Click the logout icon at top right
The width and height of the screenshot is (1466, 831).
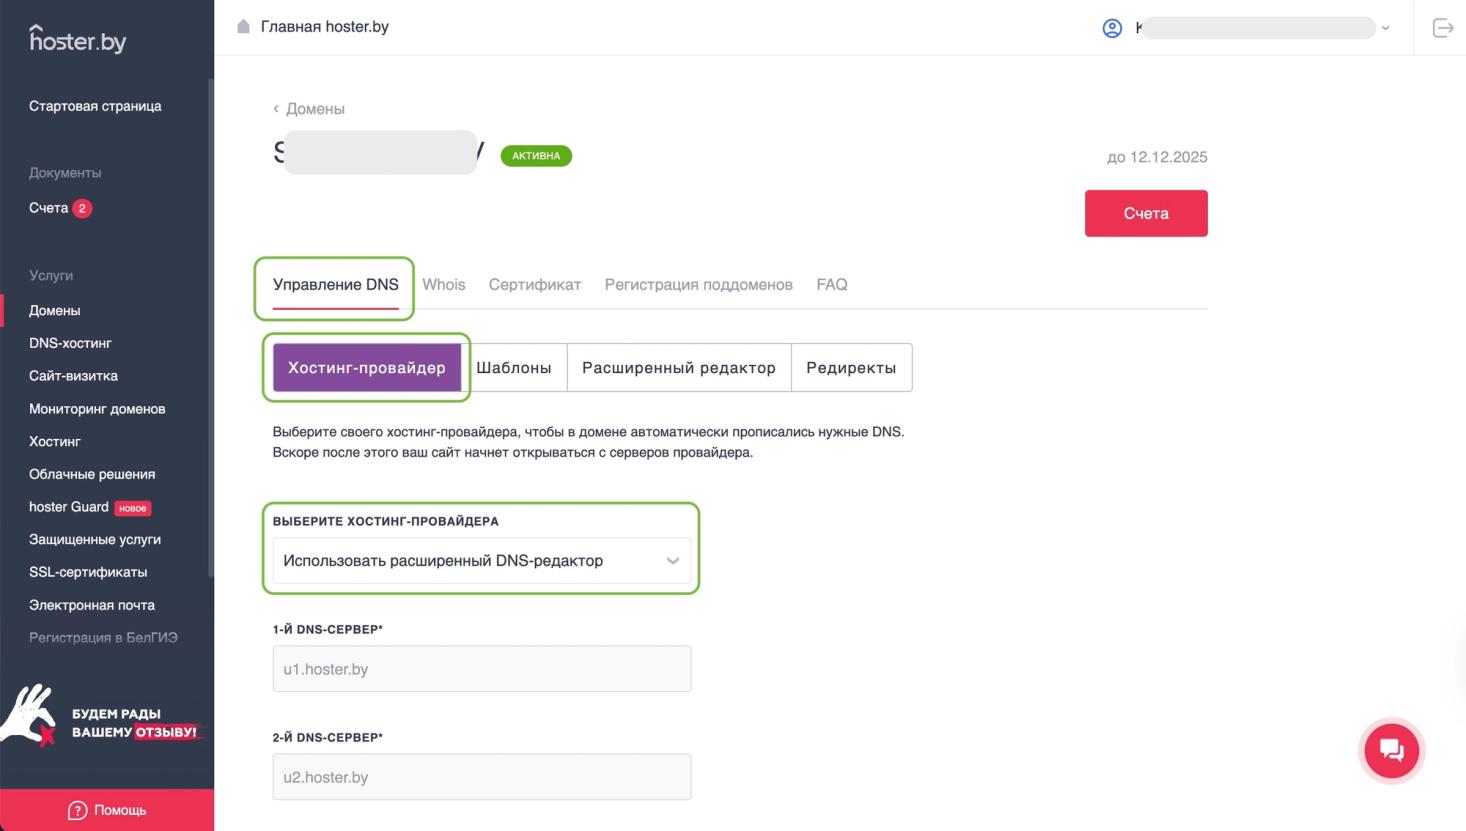click(1443, 28)
